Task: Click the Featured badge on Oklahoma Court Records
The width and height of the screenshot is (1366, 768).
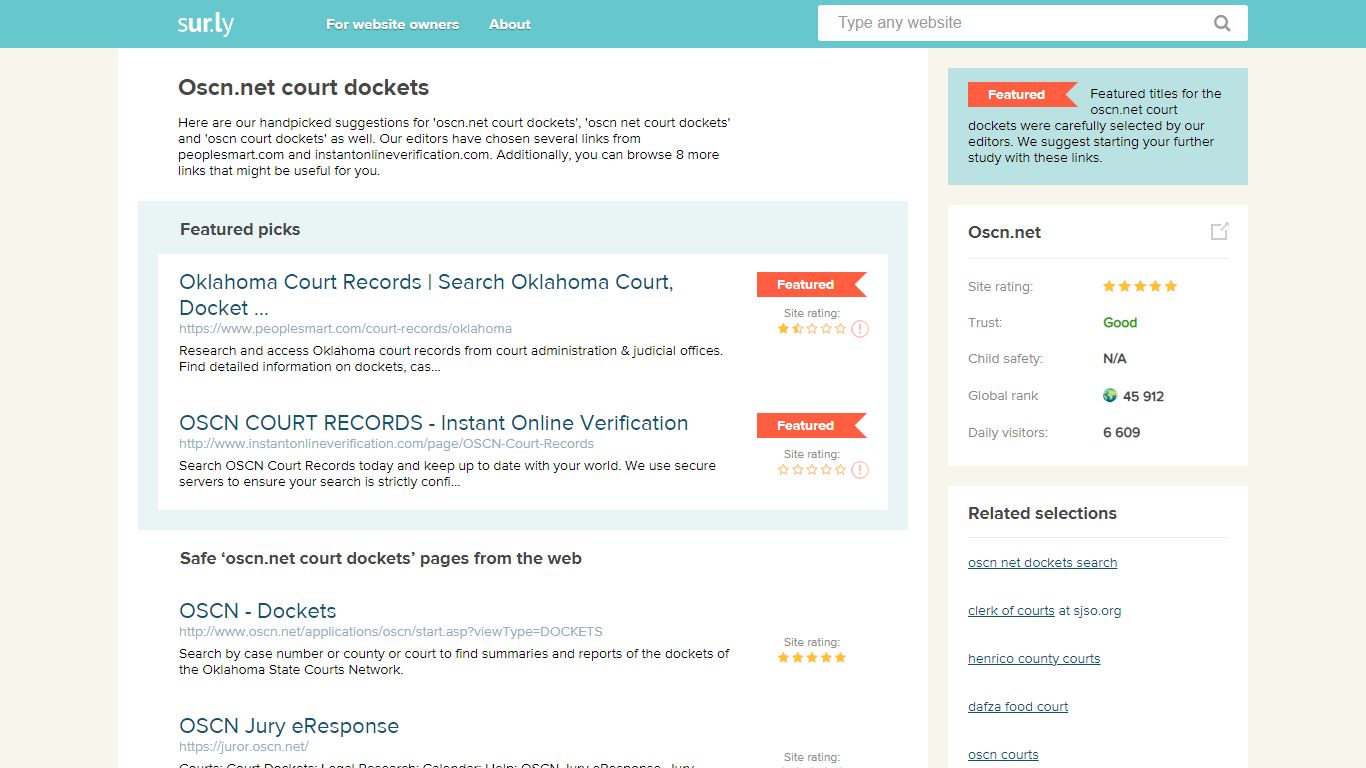Action: pos(811,285)
